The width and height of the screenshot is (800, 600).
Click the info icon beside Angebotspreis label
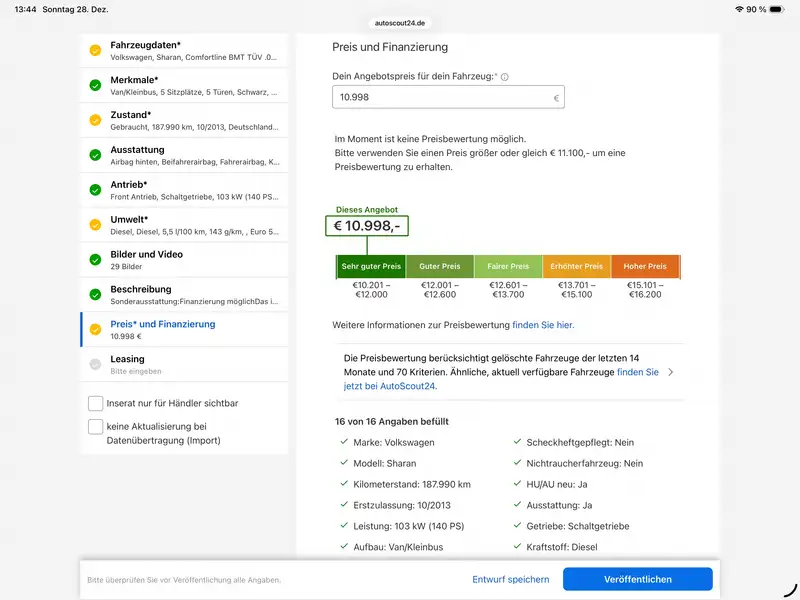coord(505,77)
